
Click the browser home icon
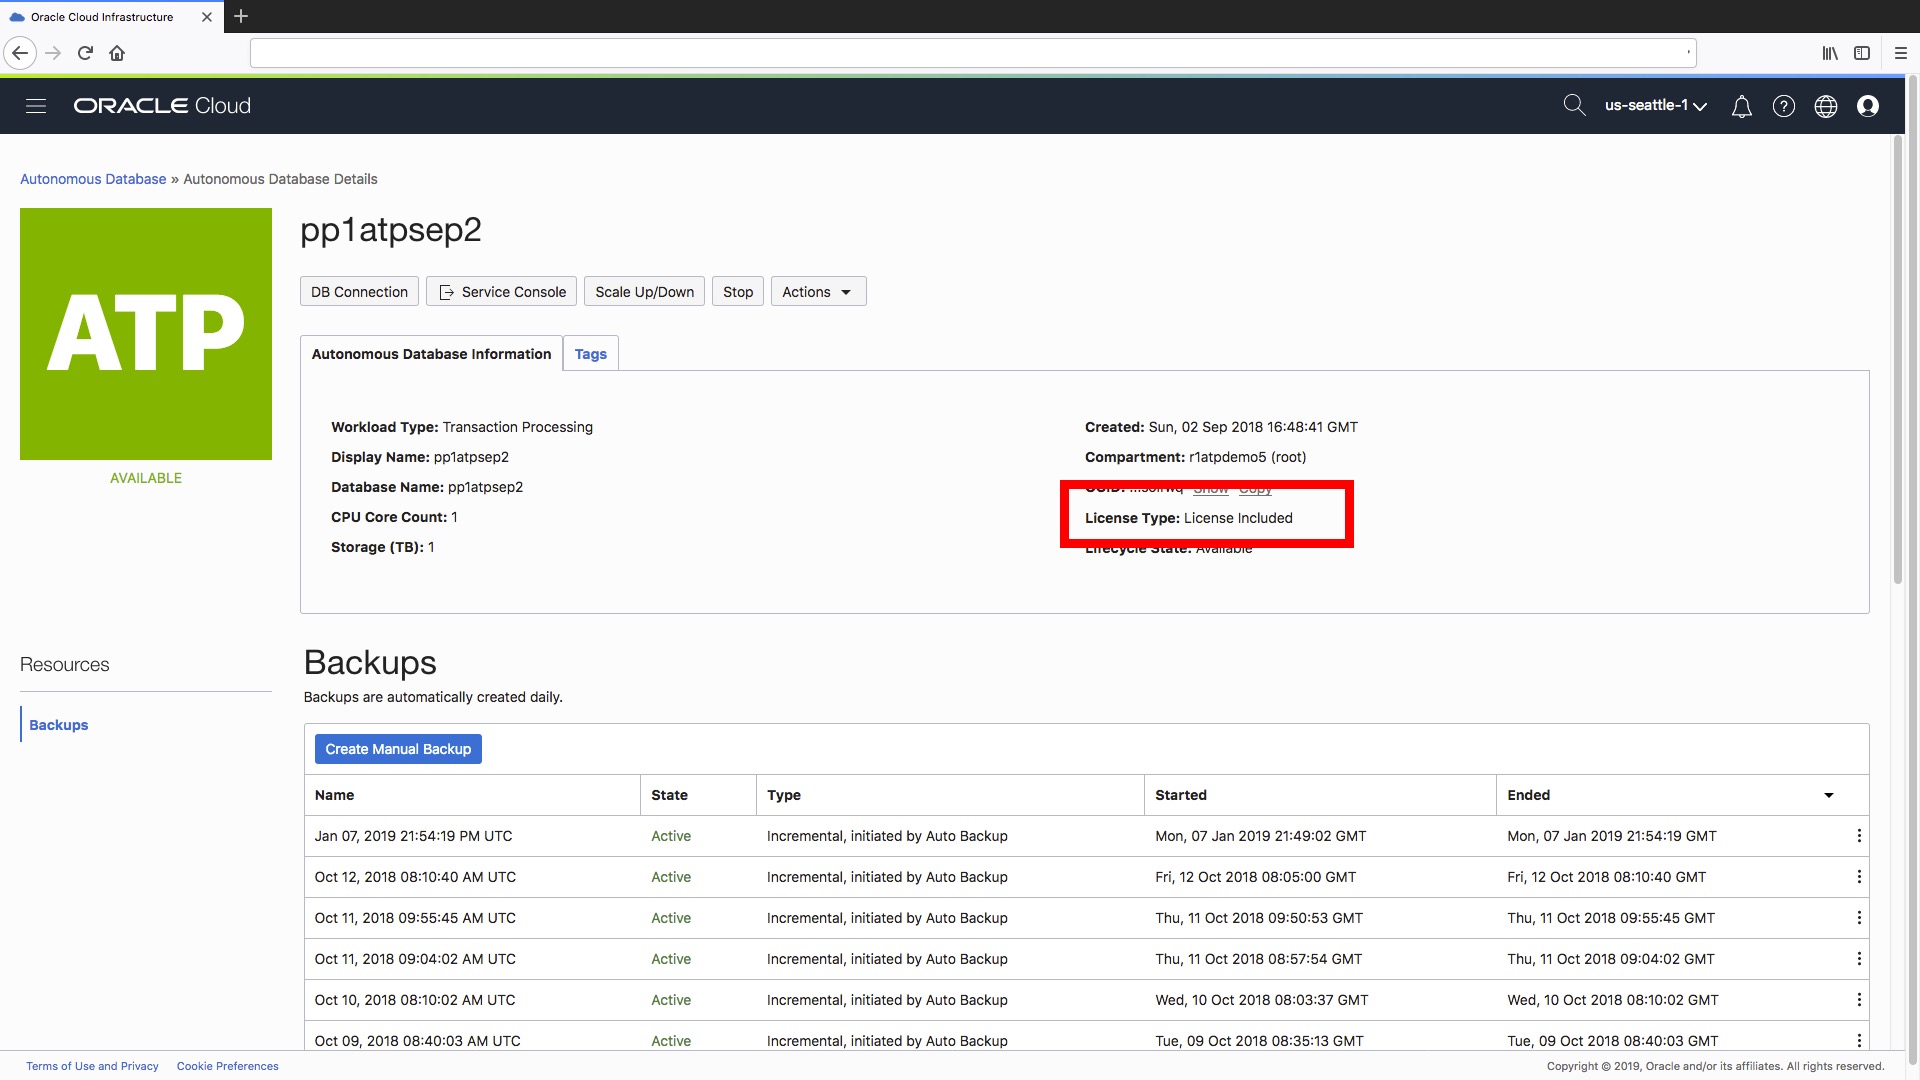click(117, 53)
